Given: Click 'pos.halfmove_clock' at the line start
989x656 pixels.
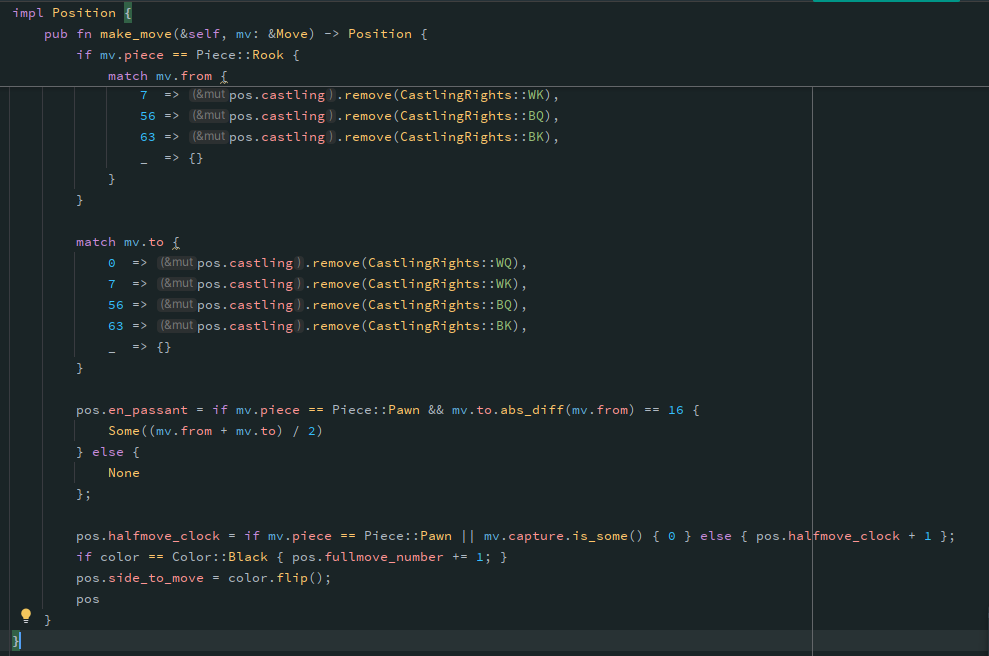Looking at the screenshot, I should point(148,536).
